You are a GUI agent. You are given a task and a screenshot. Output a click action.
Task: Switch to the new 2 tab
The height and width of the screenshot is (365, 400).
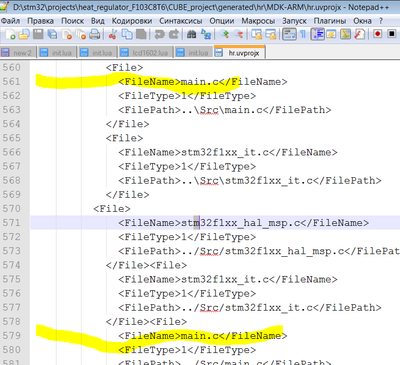[x=18, y=52]
